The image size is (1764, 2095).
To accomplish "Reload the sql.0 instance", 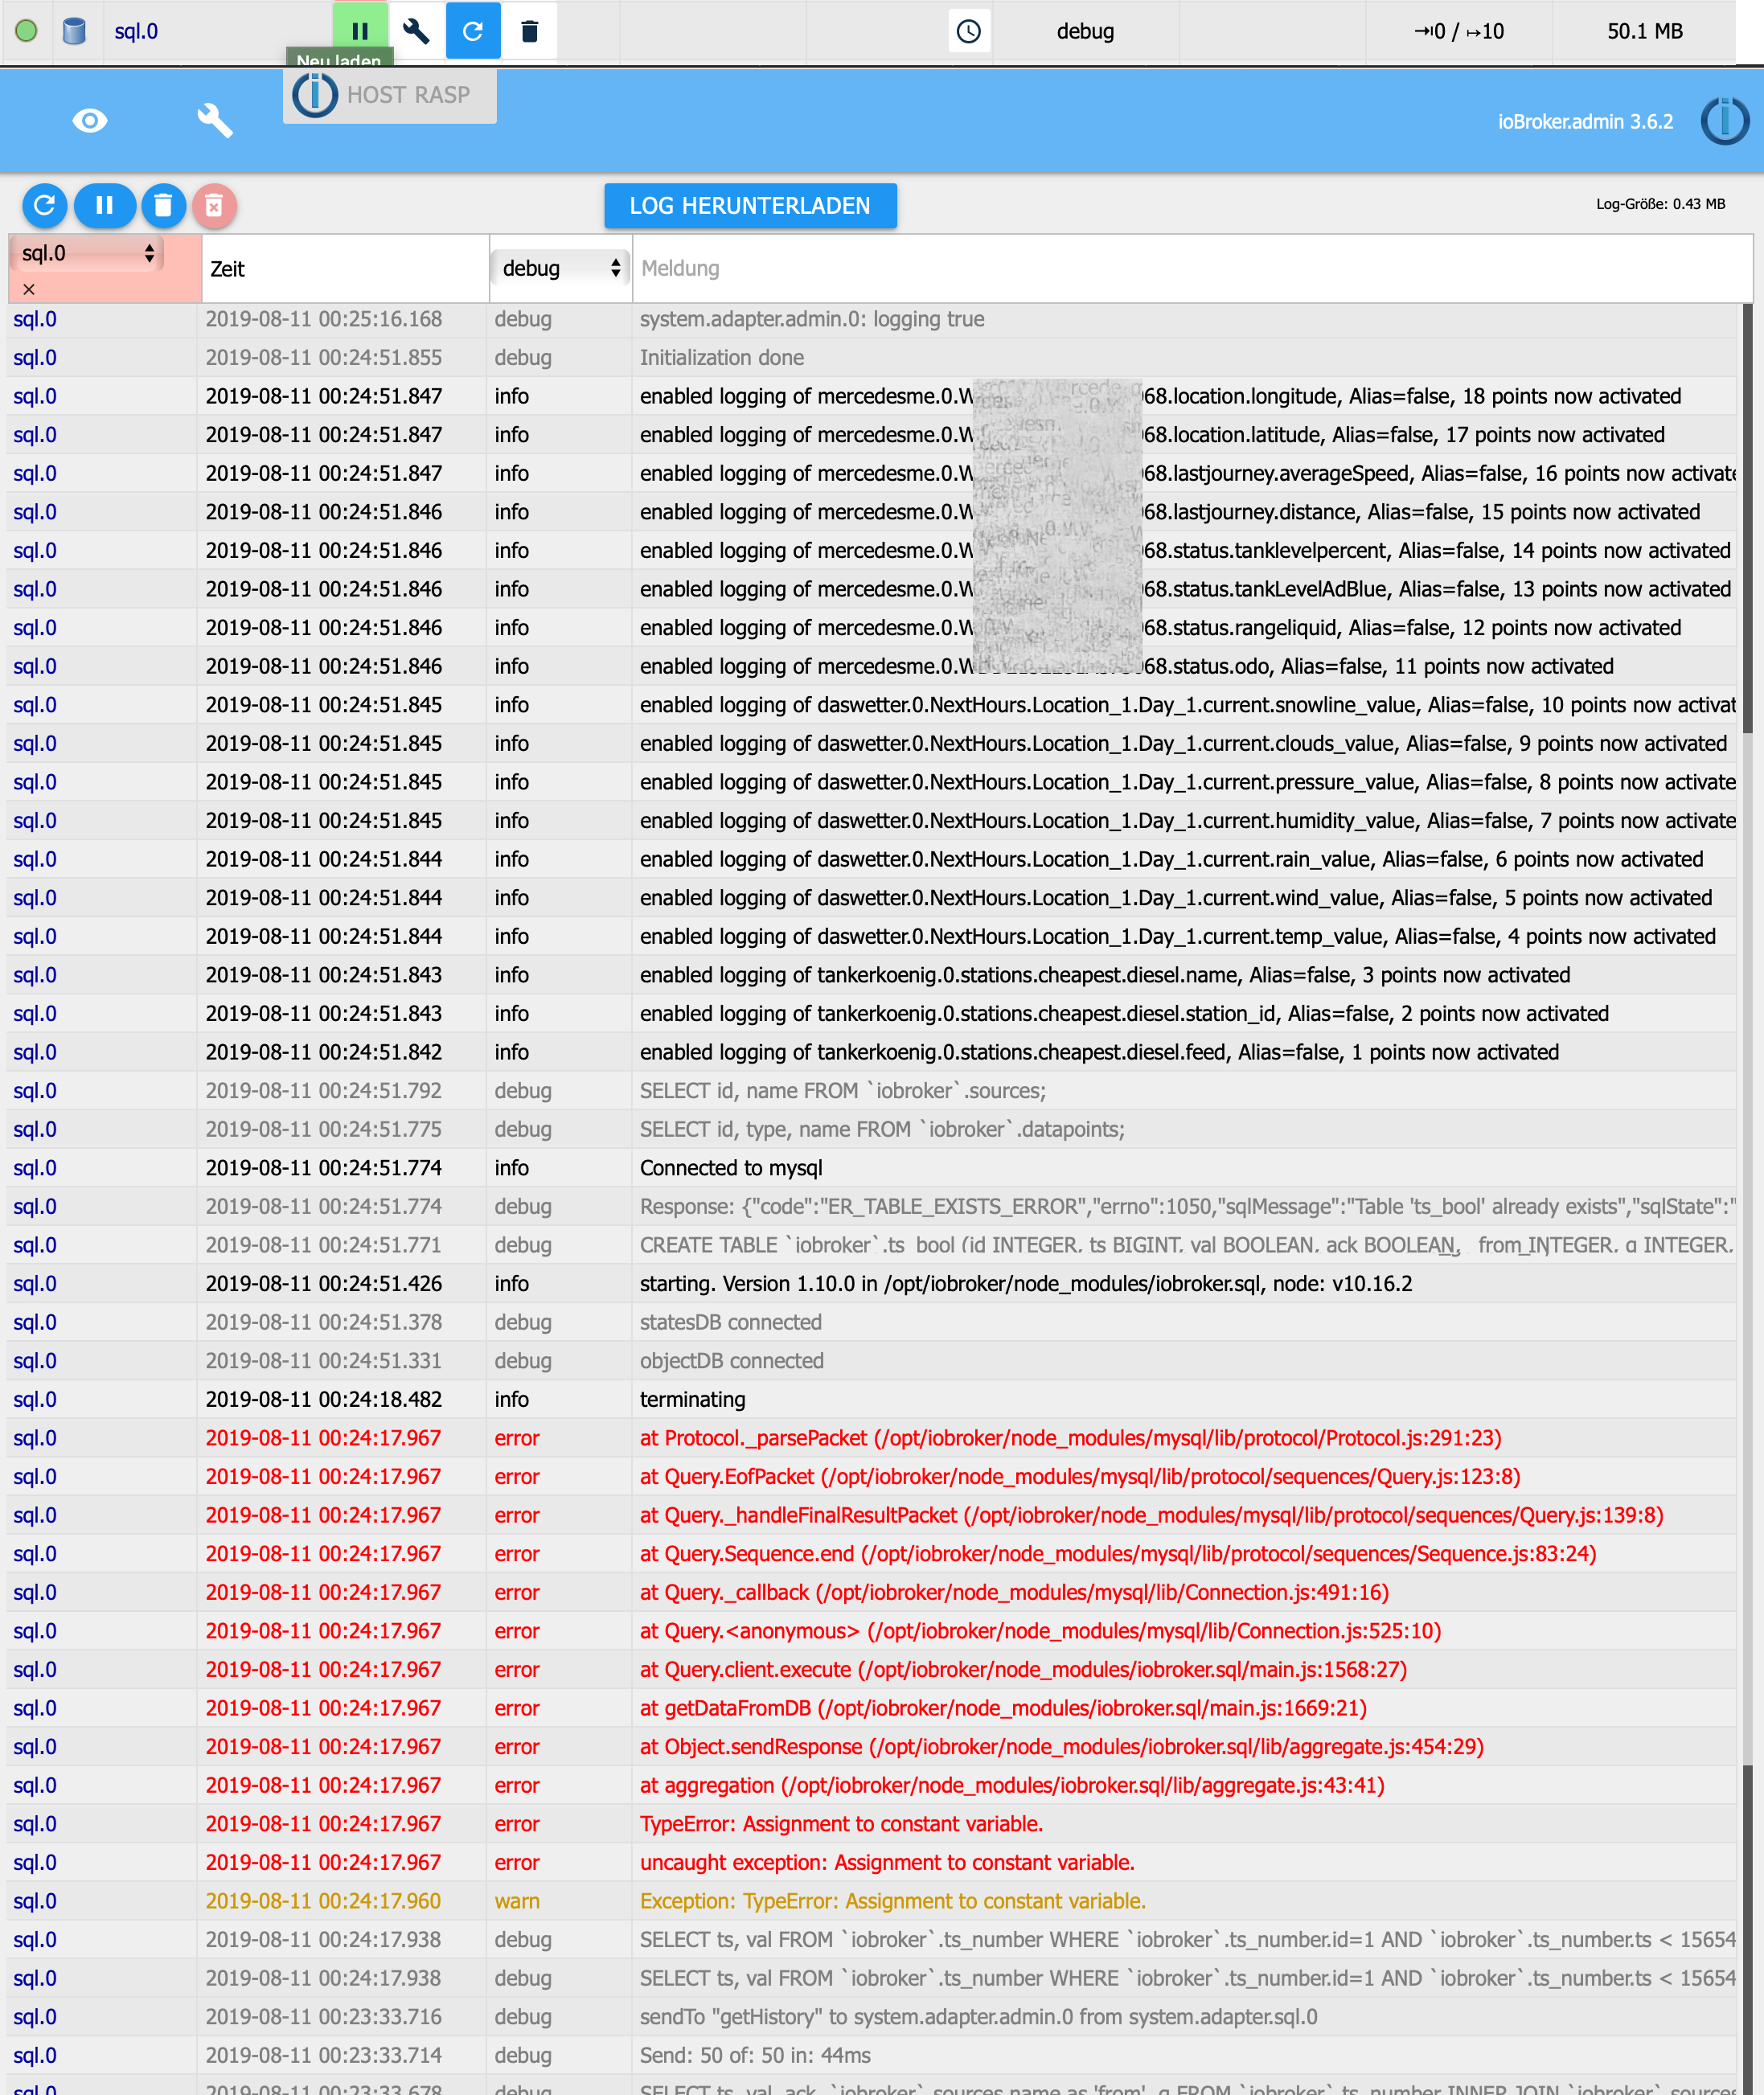I will (473, 31).
